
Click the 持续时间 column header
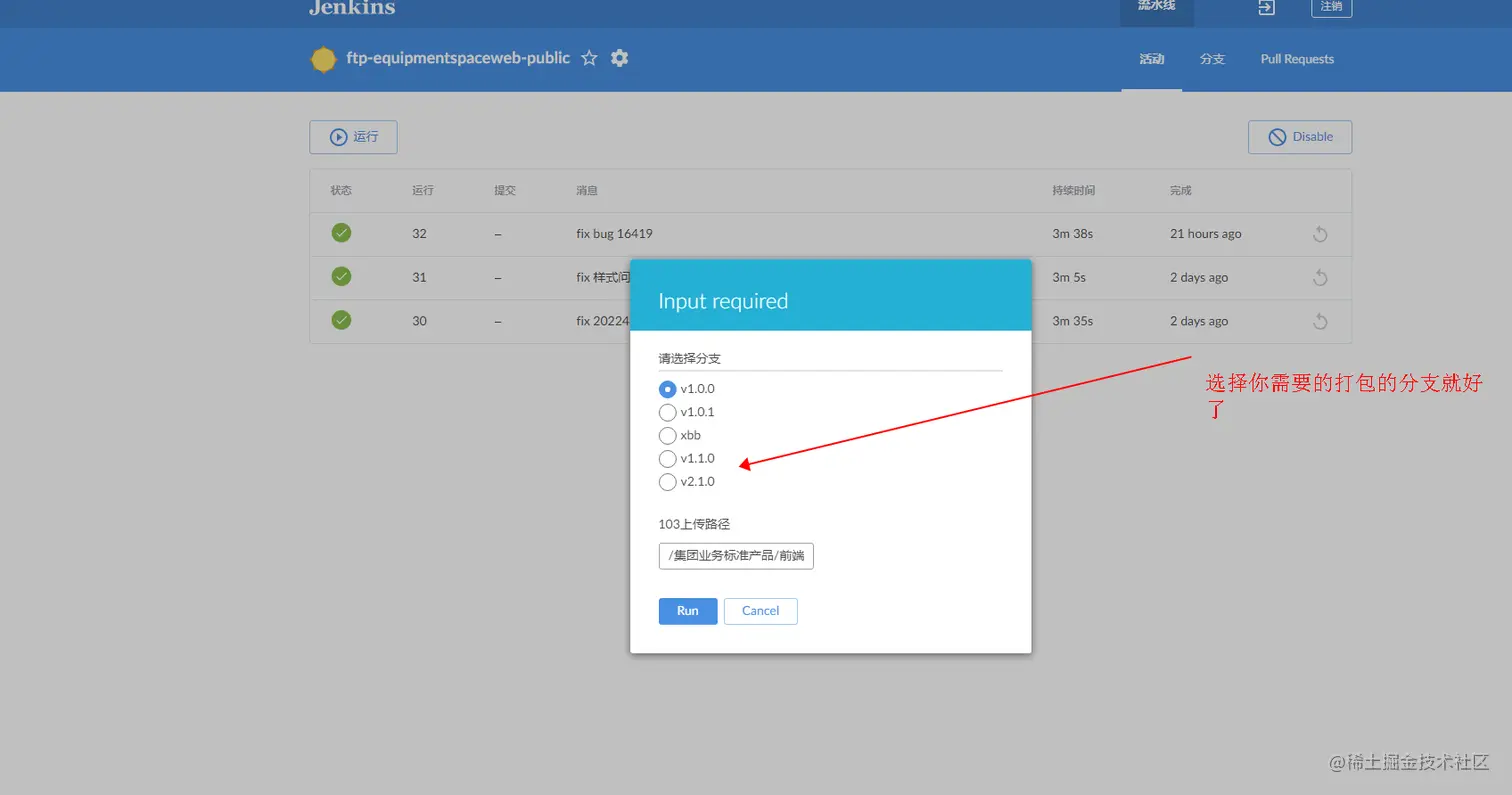tap(1073, 191)
